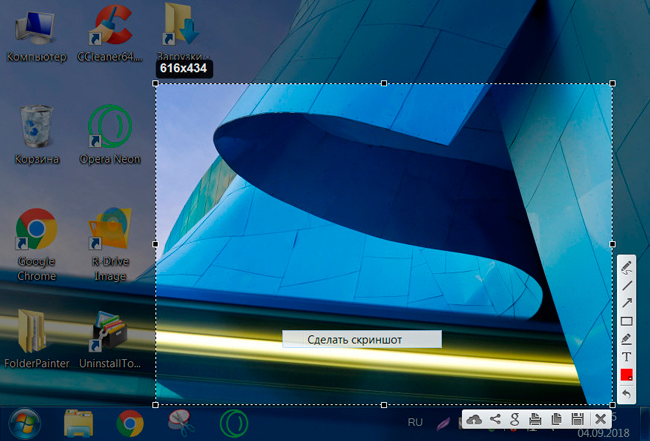This screenshot has height=441, width=650.
Task: Select the Marker highlighter tool
Action: 627,339
